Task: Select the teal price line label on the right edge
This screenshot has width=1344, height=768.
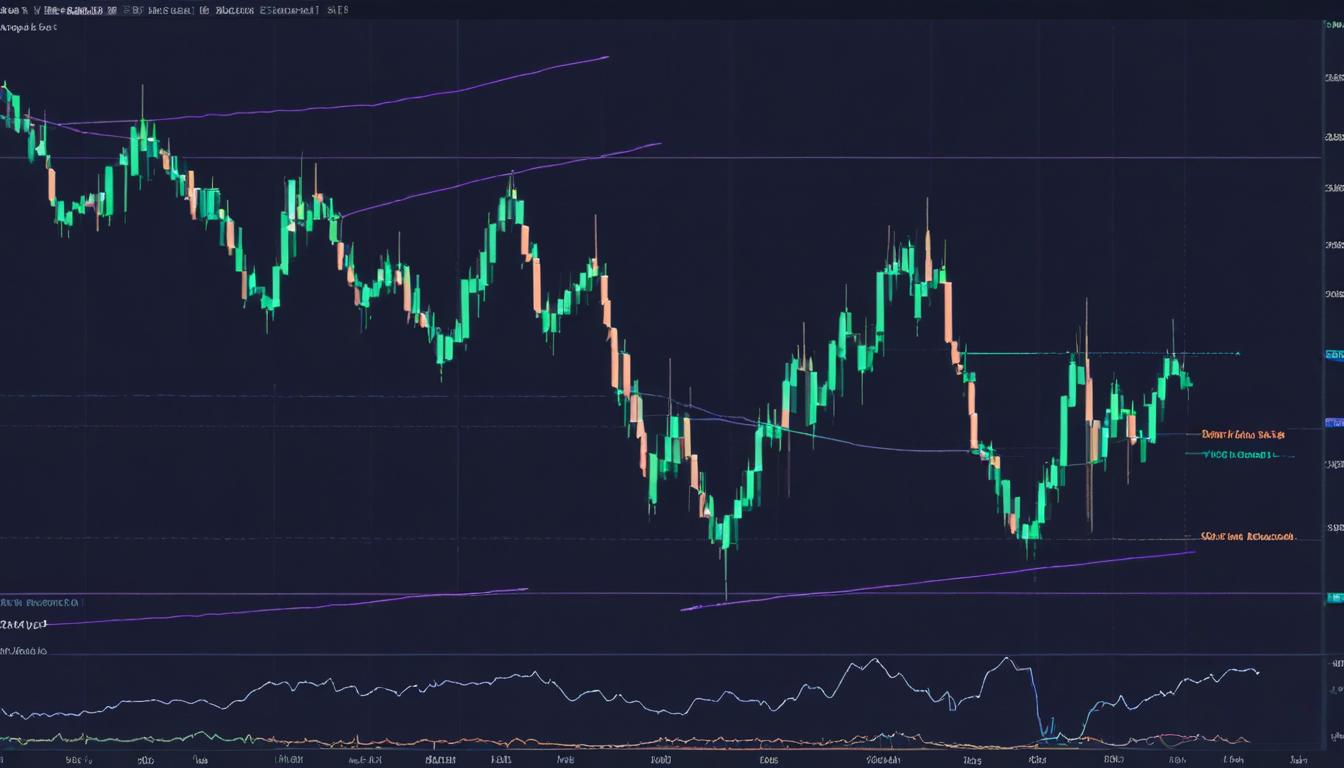Action: click(x=1240, y=453)
